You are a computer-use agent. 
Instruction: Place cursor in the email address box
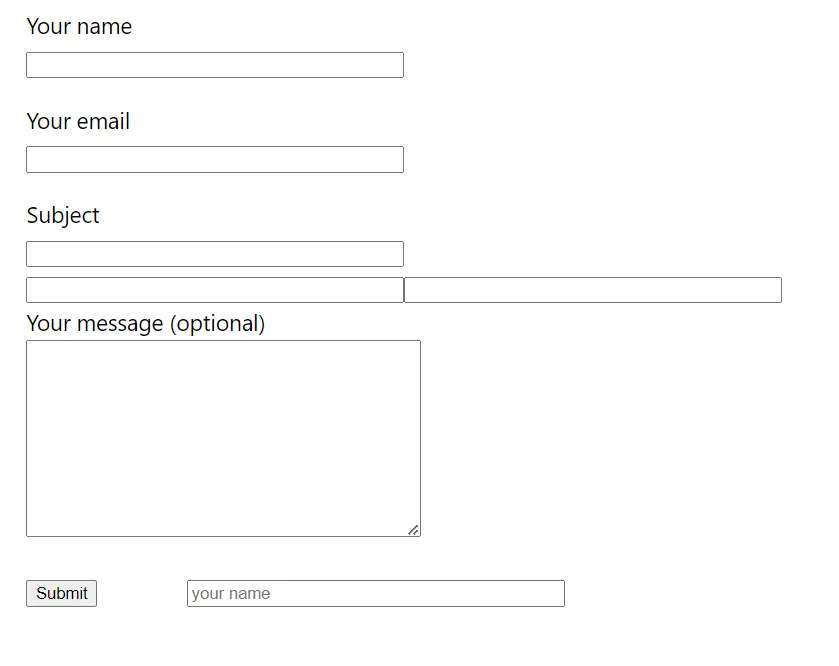214,160
